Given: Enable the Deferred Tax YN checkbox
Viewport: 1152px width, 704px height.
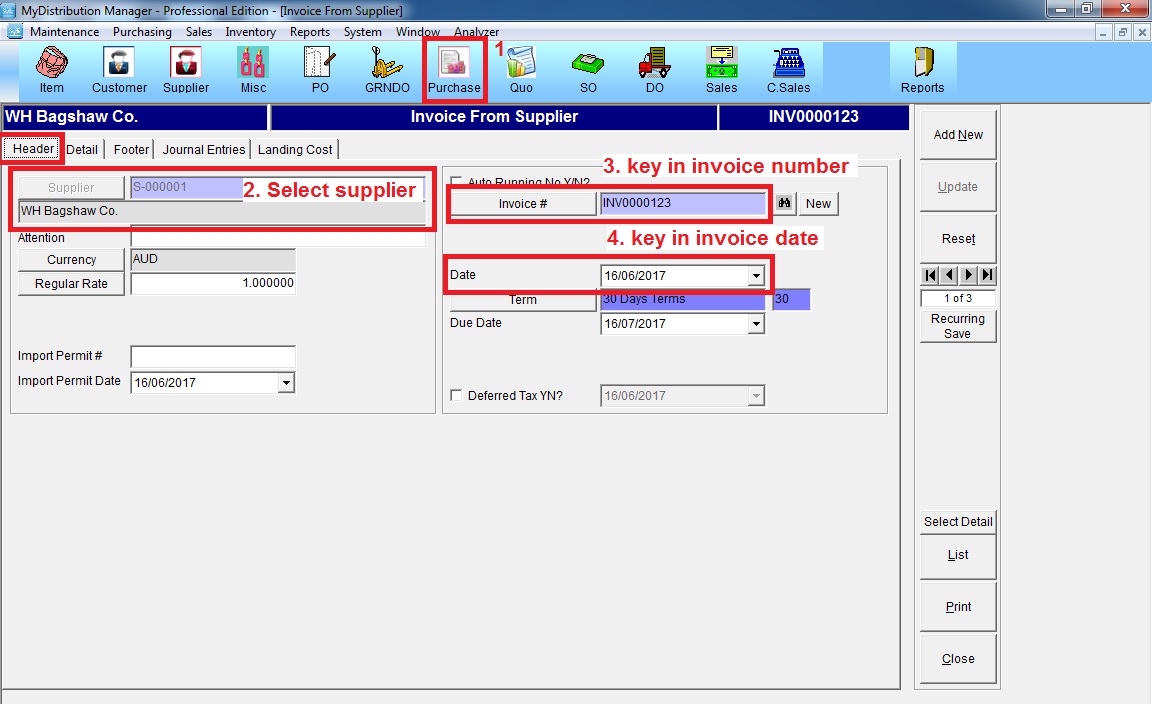Looking at the screenshot, I should tap(457, 396).
